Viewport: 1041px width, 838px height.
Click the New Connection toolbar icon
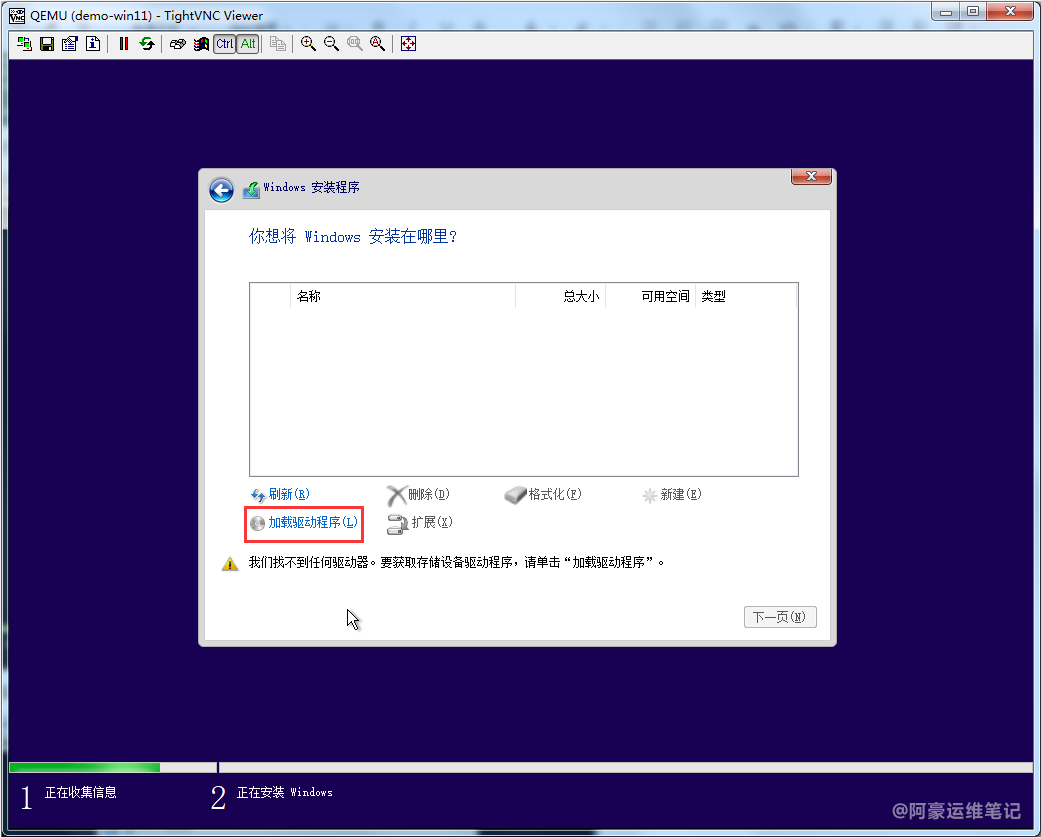click(24, 44)
